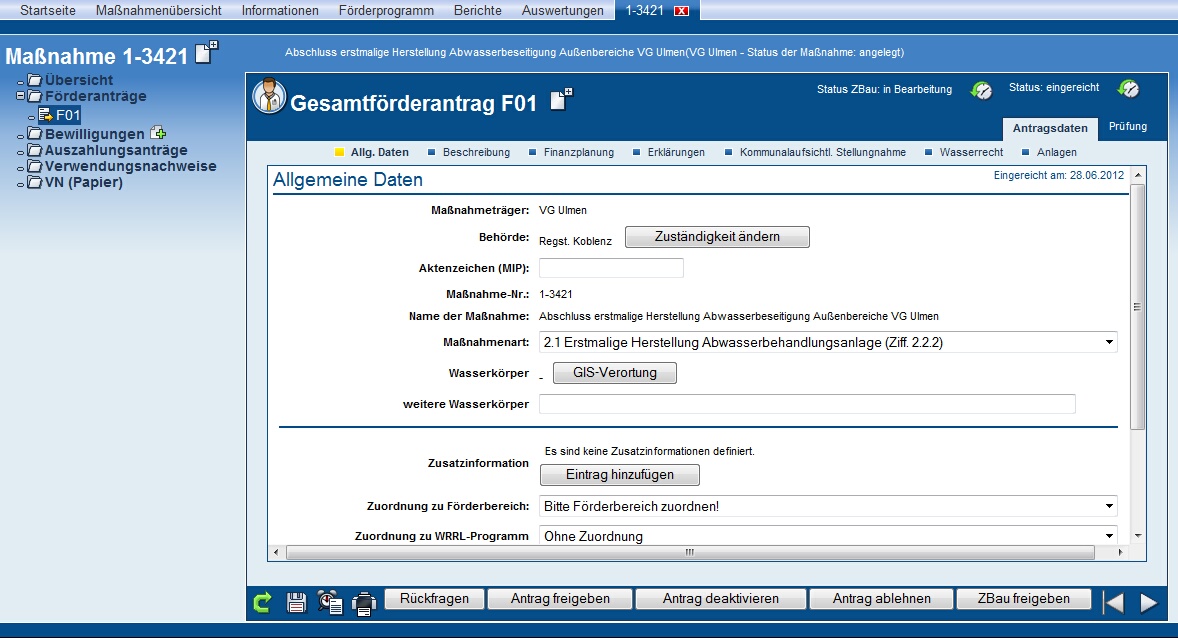Open the Auszahlungsanträge folder

pos(116,150)
